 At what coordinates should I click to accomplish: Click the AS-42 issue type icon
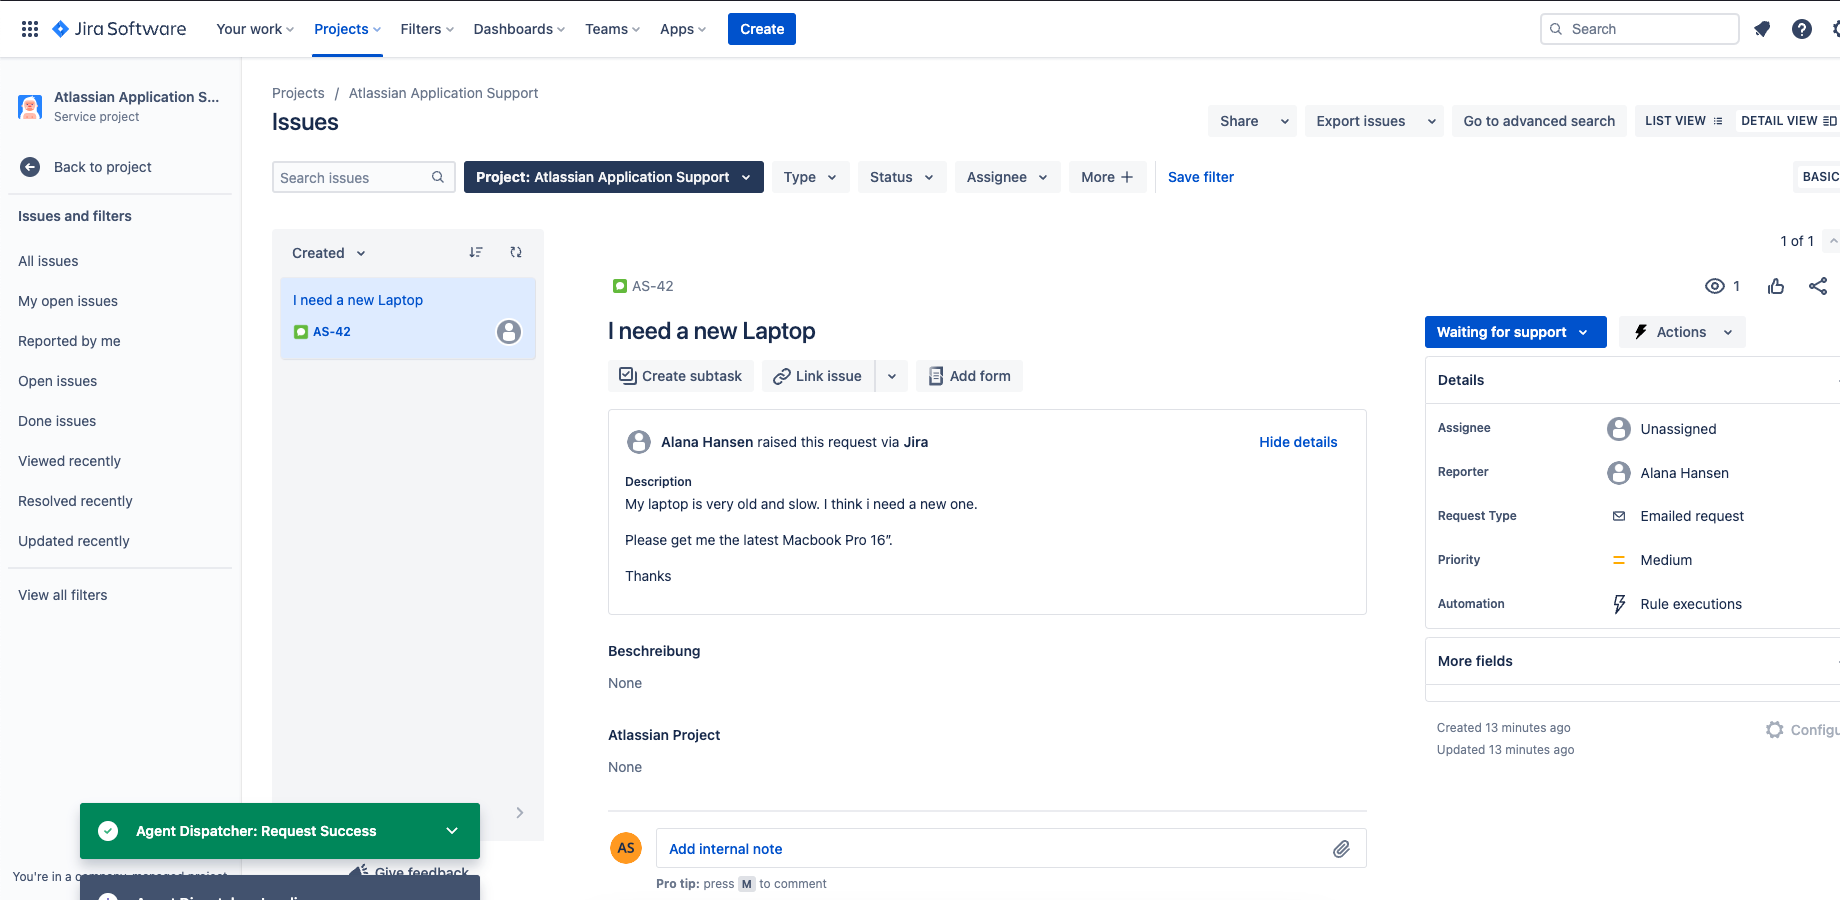coord(620,286)
